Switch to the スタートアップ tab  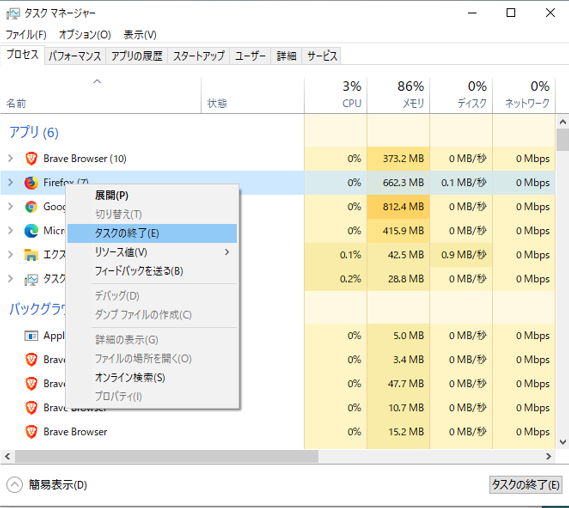click(x=198, y=56)
